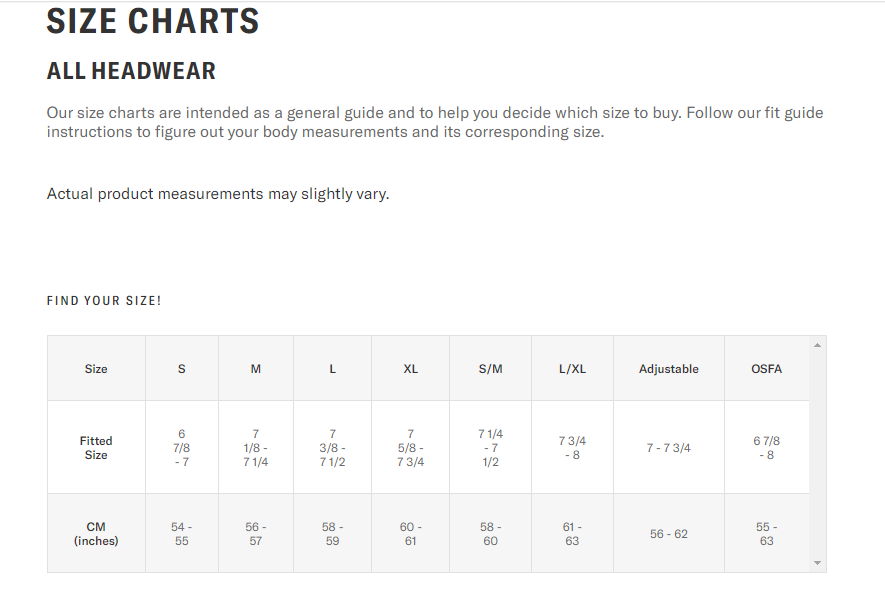Click the table scrollbar down arrow
This screenshot has width=885, height=599.
818,563
